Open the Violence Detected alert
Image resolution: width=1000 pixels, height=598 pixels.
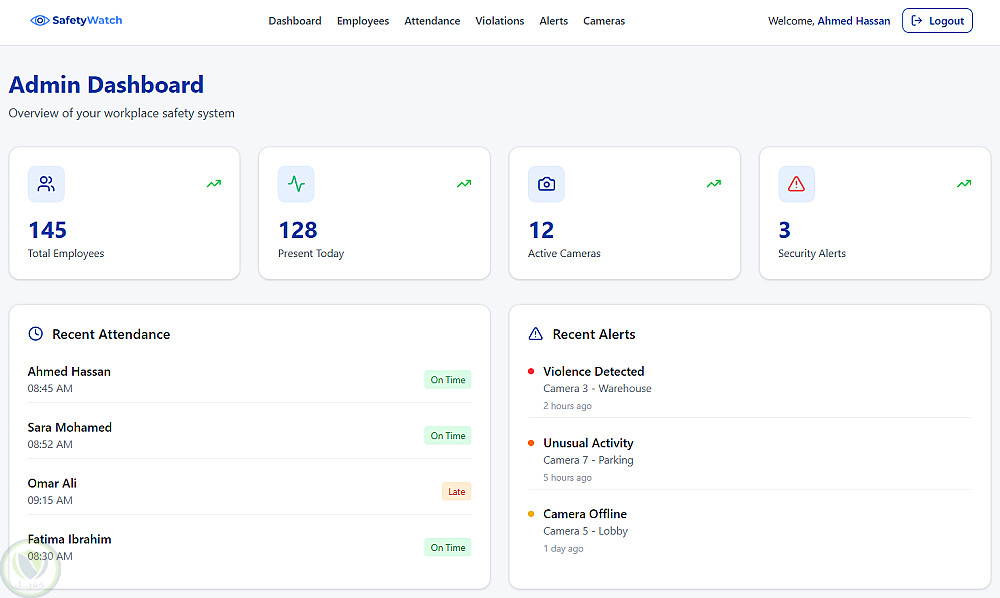[594, 371]
